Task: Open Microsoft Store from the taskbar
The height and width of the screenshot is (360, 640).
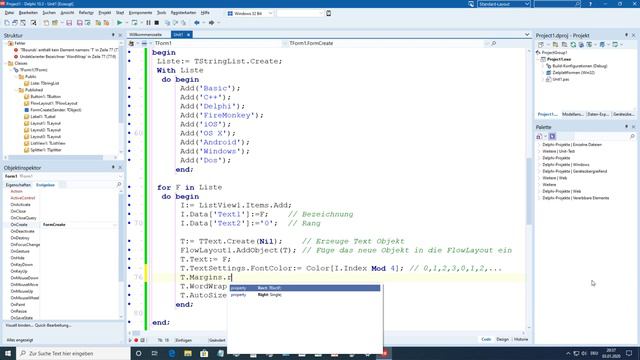Action: pos(204,353)
